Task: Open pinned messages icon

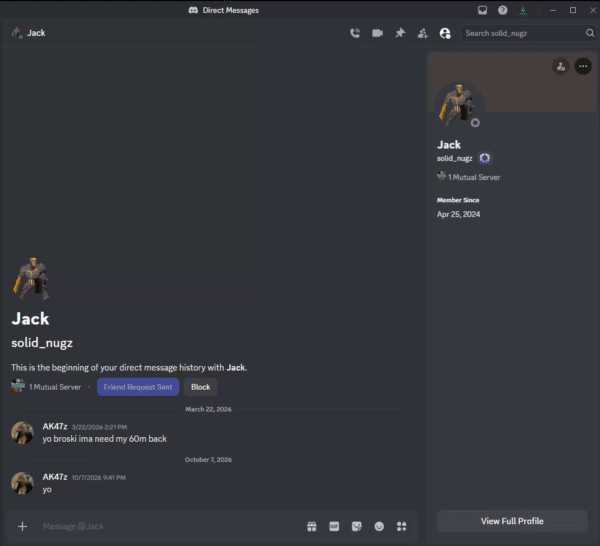Action: click(400, 33)
